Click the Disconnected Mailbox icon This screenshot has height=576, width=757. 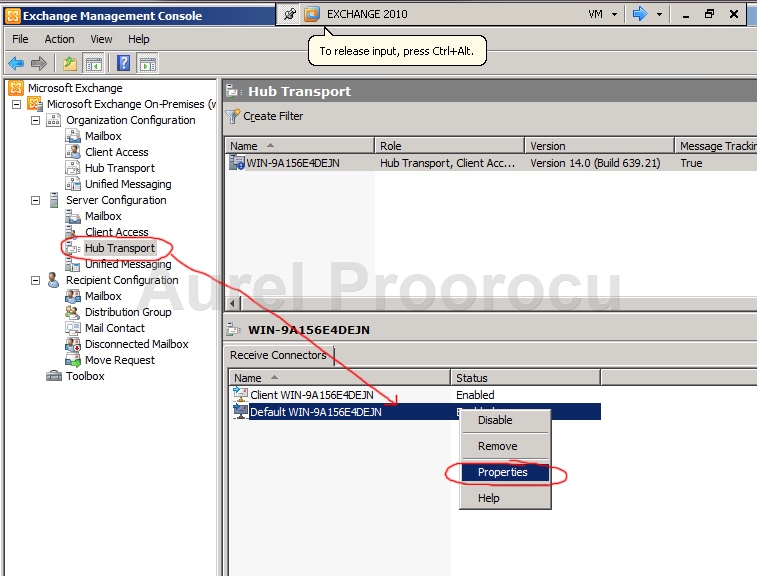pyautogui.click(x=72, y=344)
